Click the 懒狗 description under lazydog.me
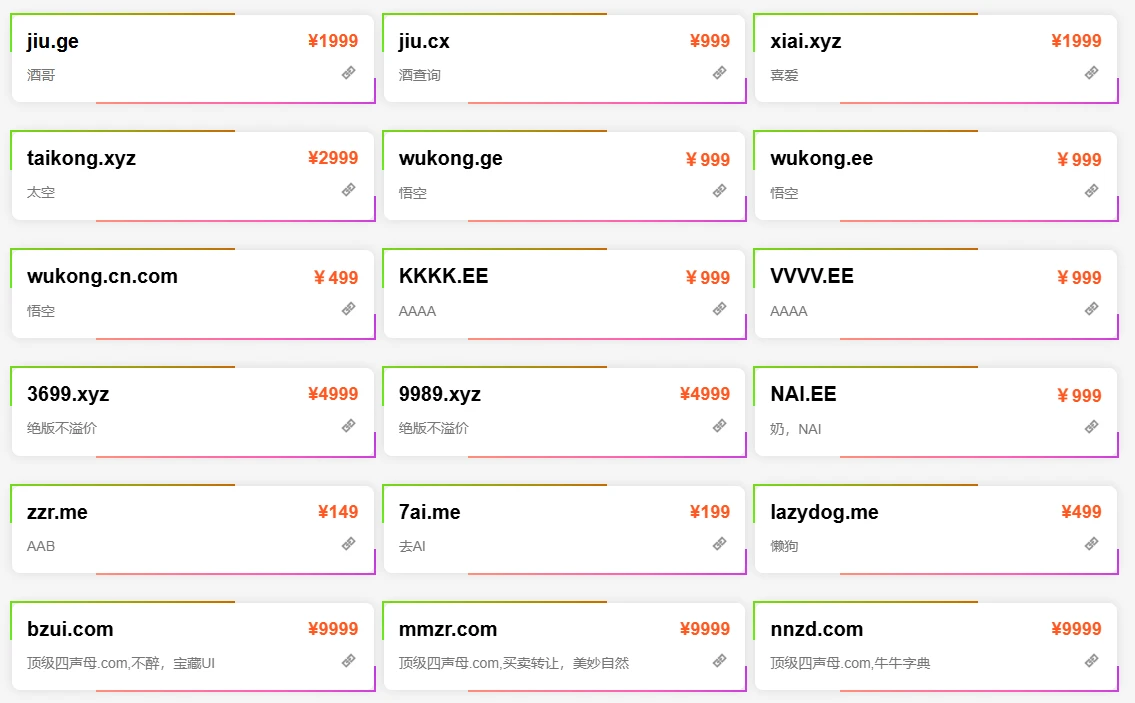1135x703 pixels. pyautogui.click(x=784, y=546)
